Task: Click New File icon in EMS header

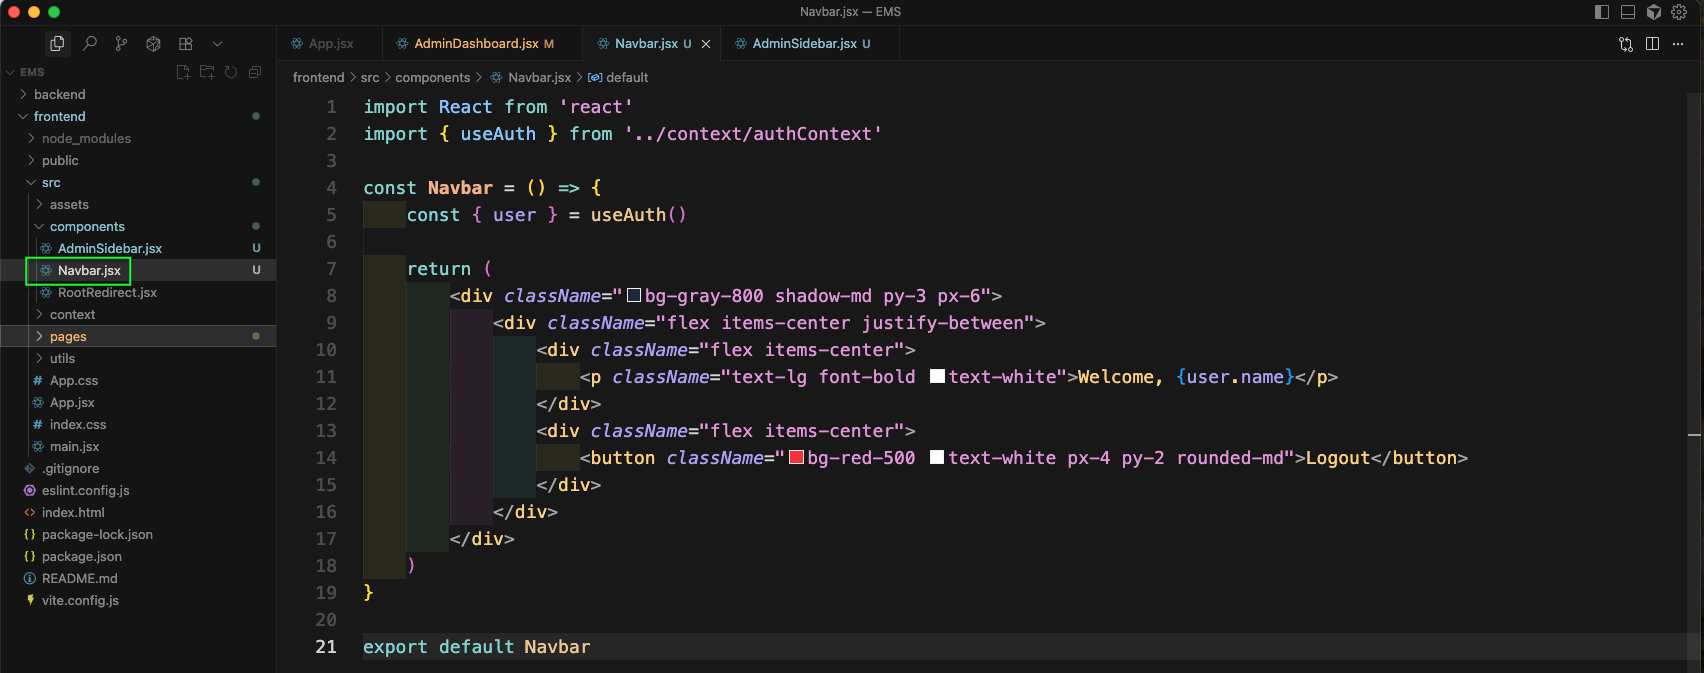Action: (x=183, y=72)
